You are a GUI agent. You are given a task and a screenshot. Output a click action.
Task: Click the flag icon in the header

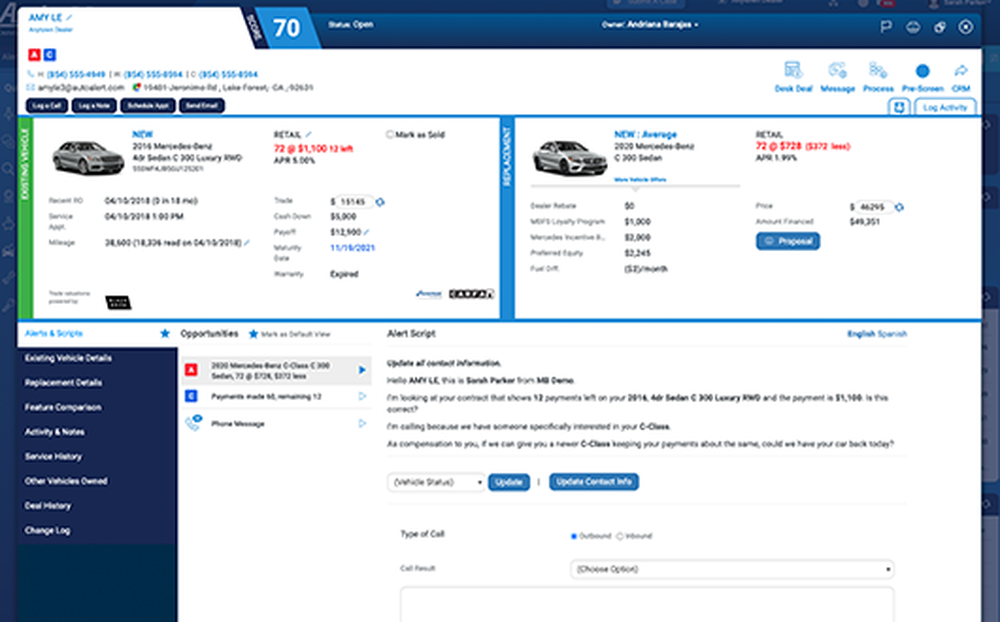886,27
